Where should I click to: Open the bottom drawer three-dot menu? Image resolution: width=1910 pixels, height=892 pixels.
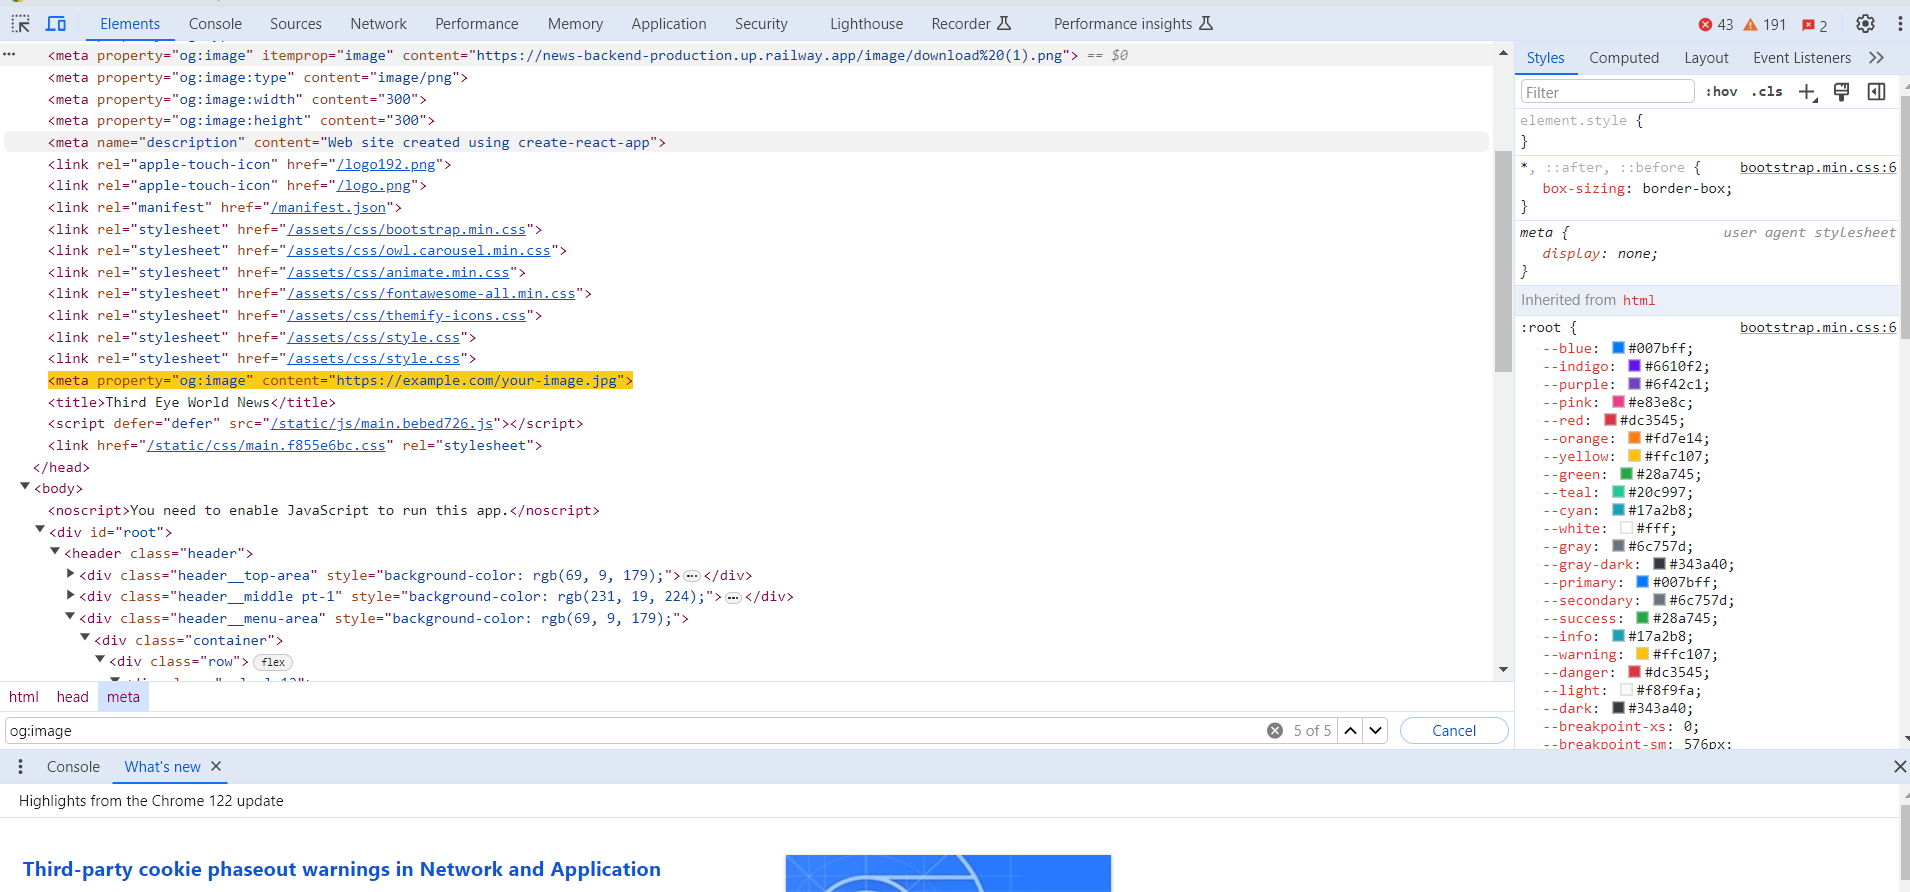(20, 767)
